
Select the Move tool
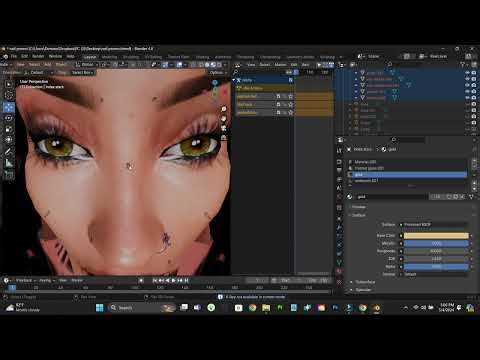(x=9, y=107)
